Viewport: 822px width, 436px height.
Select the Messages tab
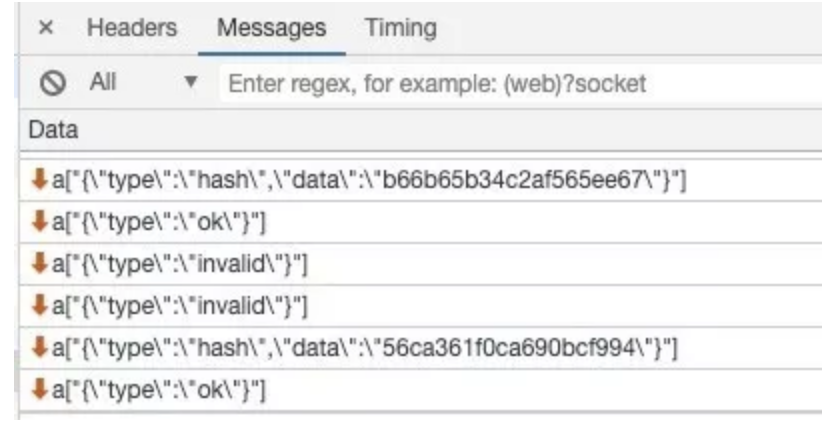tap(270, 29)
